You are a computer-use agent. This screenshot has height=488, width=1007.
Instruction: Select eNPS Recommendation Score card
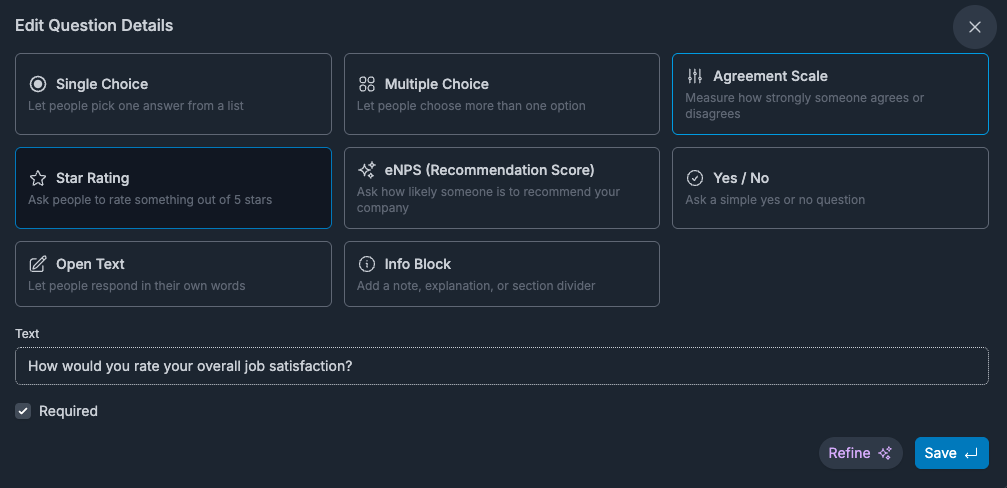[502, 187]
